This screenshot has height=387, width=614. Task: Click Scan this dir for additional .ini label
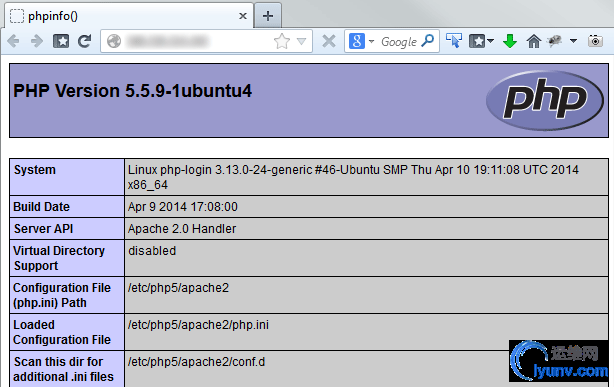pos(63,369)
